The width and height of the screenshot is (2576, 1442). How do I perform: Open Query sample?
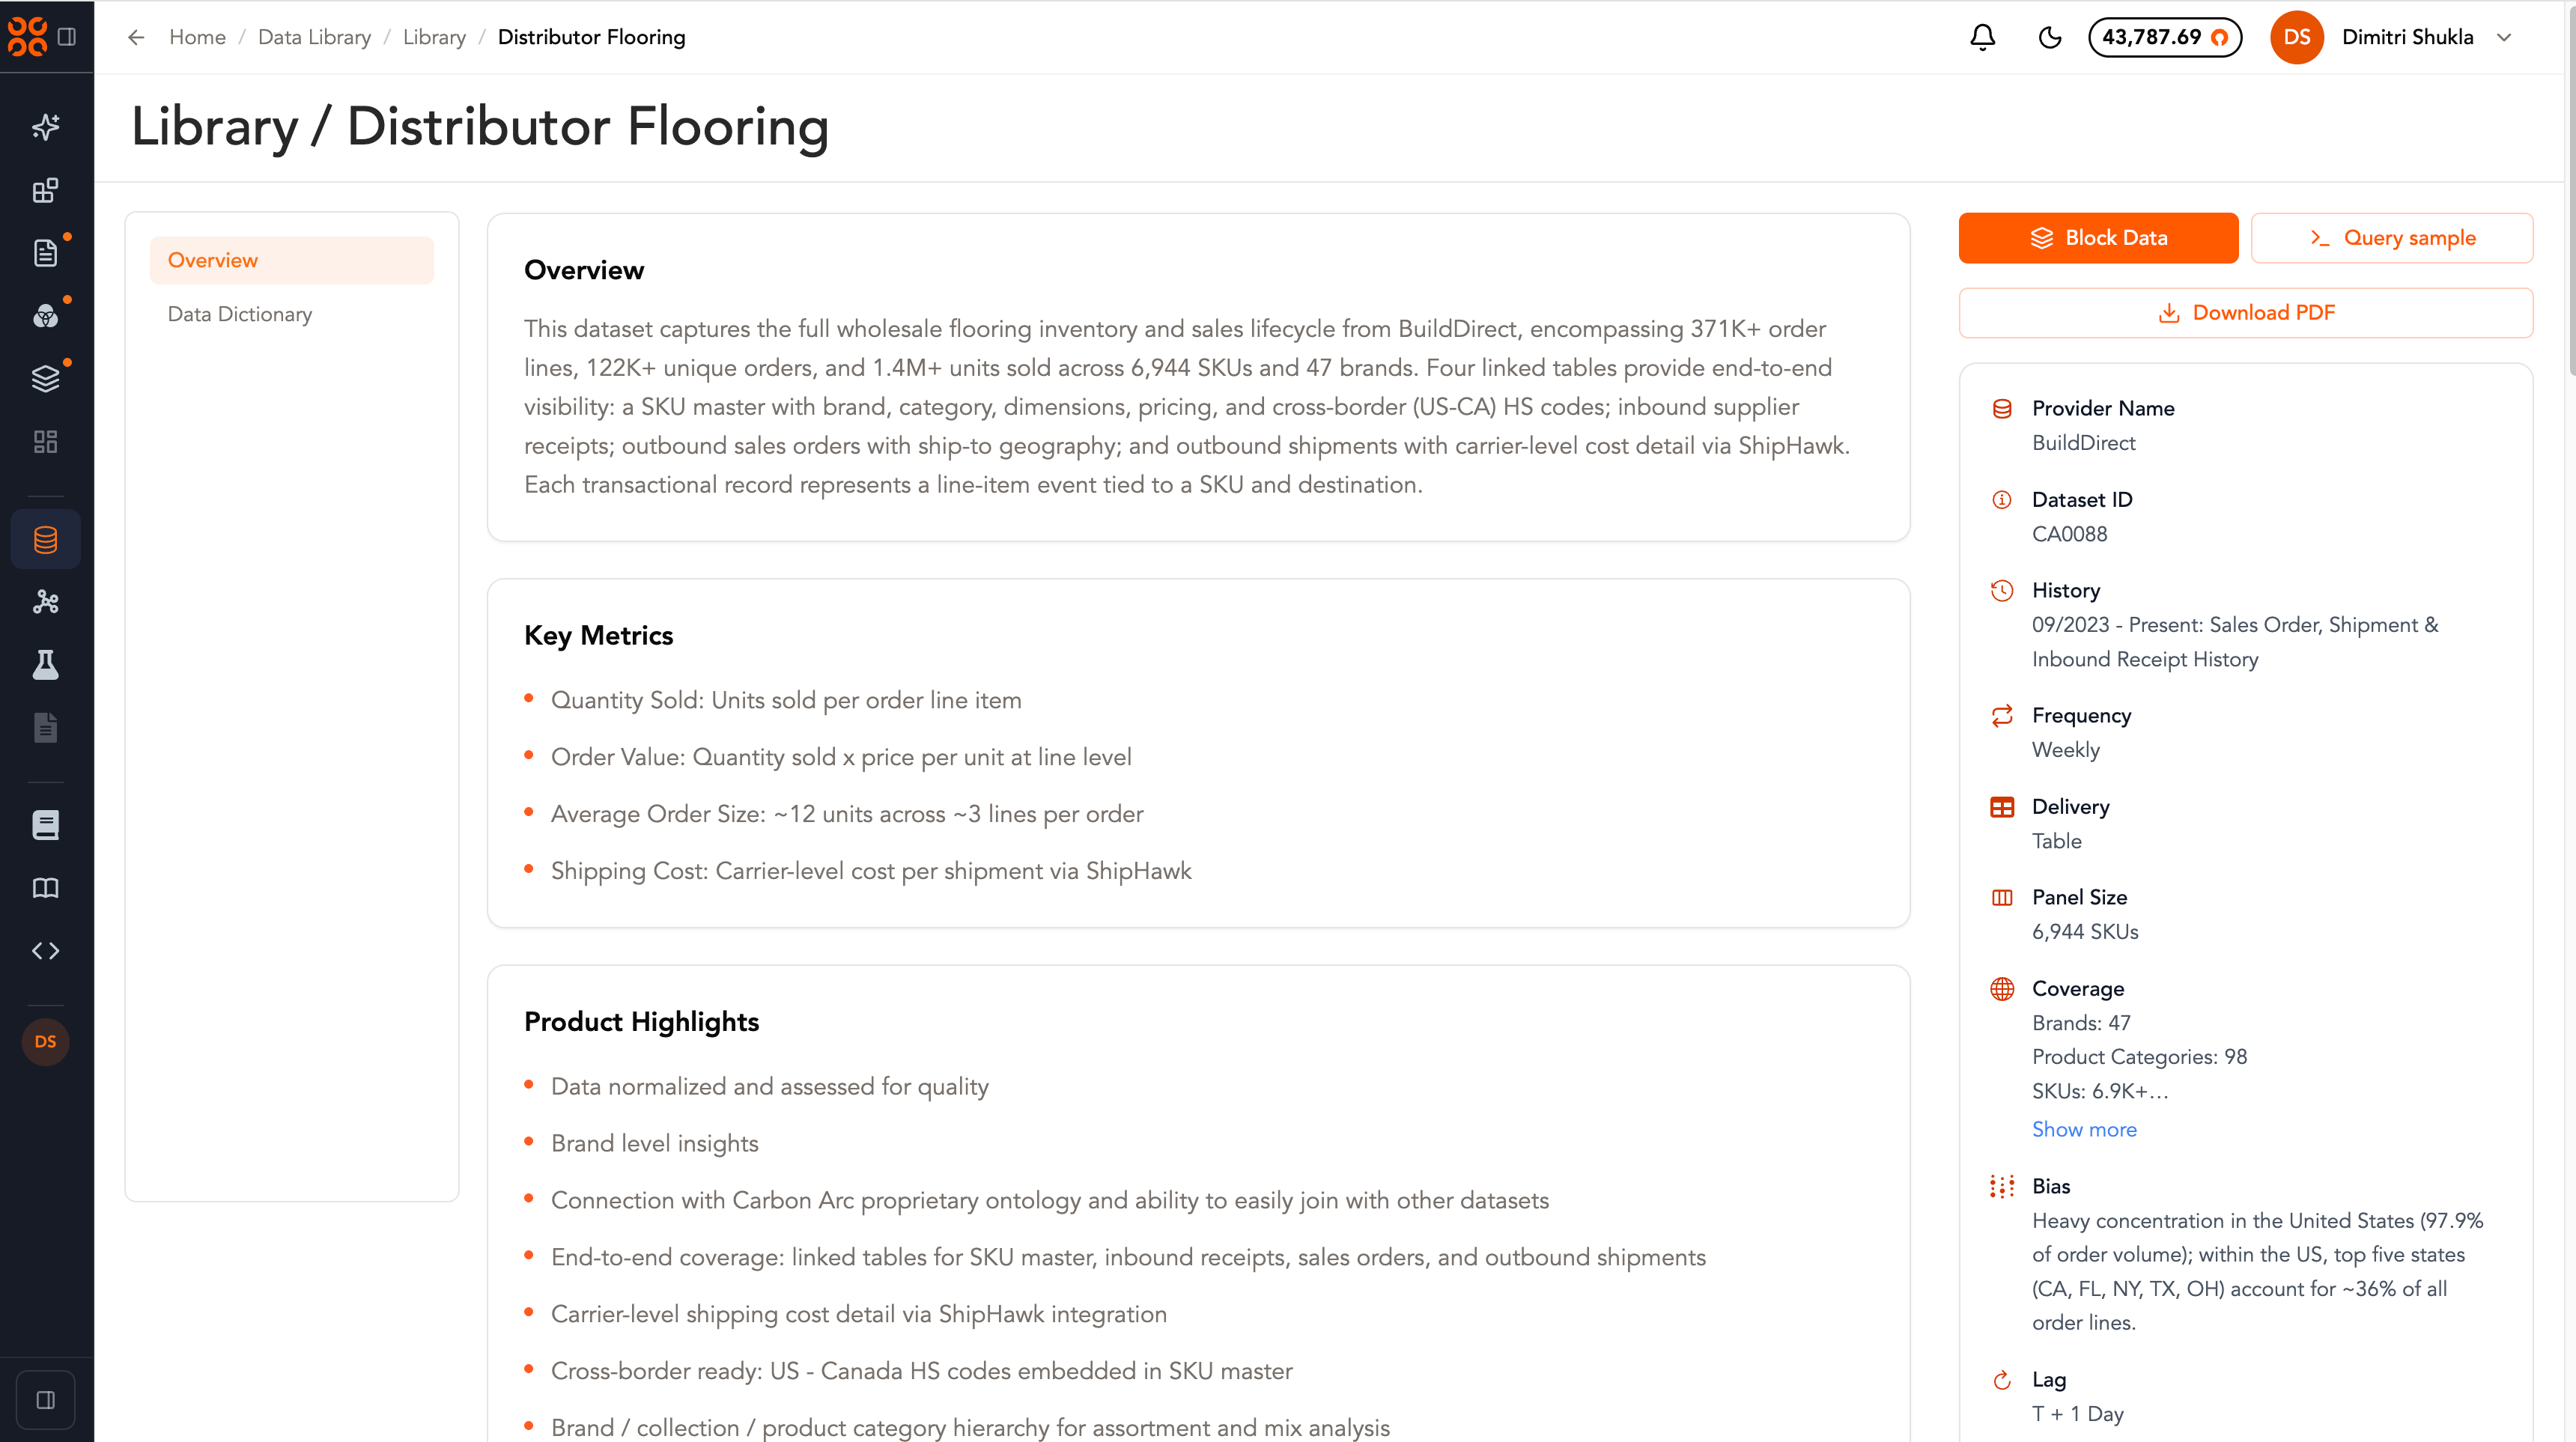(2391, 238)
